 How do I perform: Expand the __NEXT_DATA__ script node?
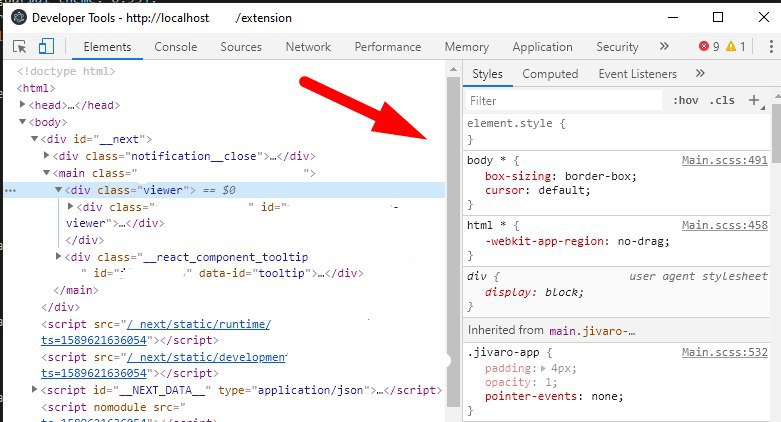[x=34, y=389]
